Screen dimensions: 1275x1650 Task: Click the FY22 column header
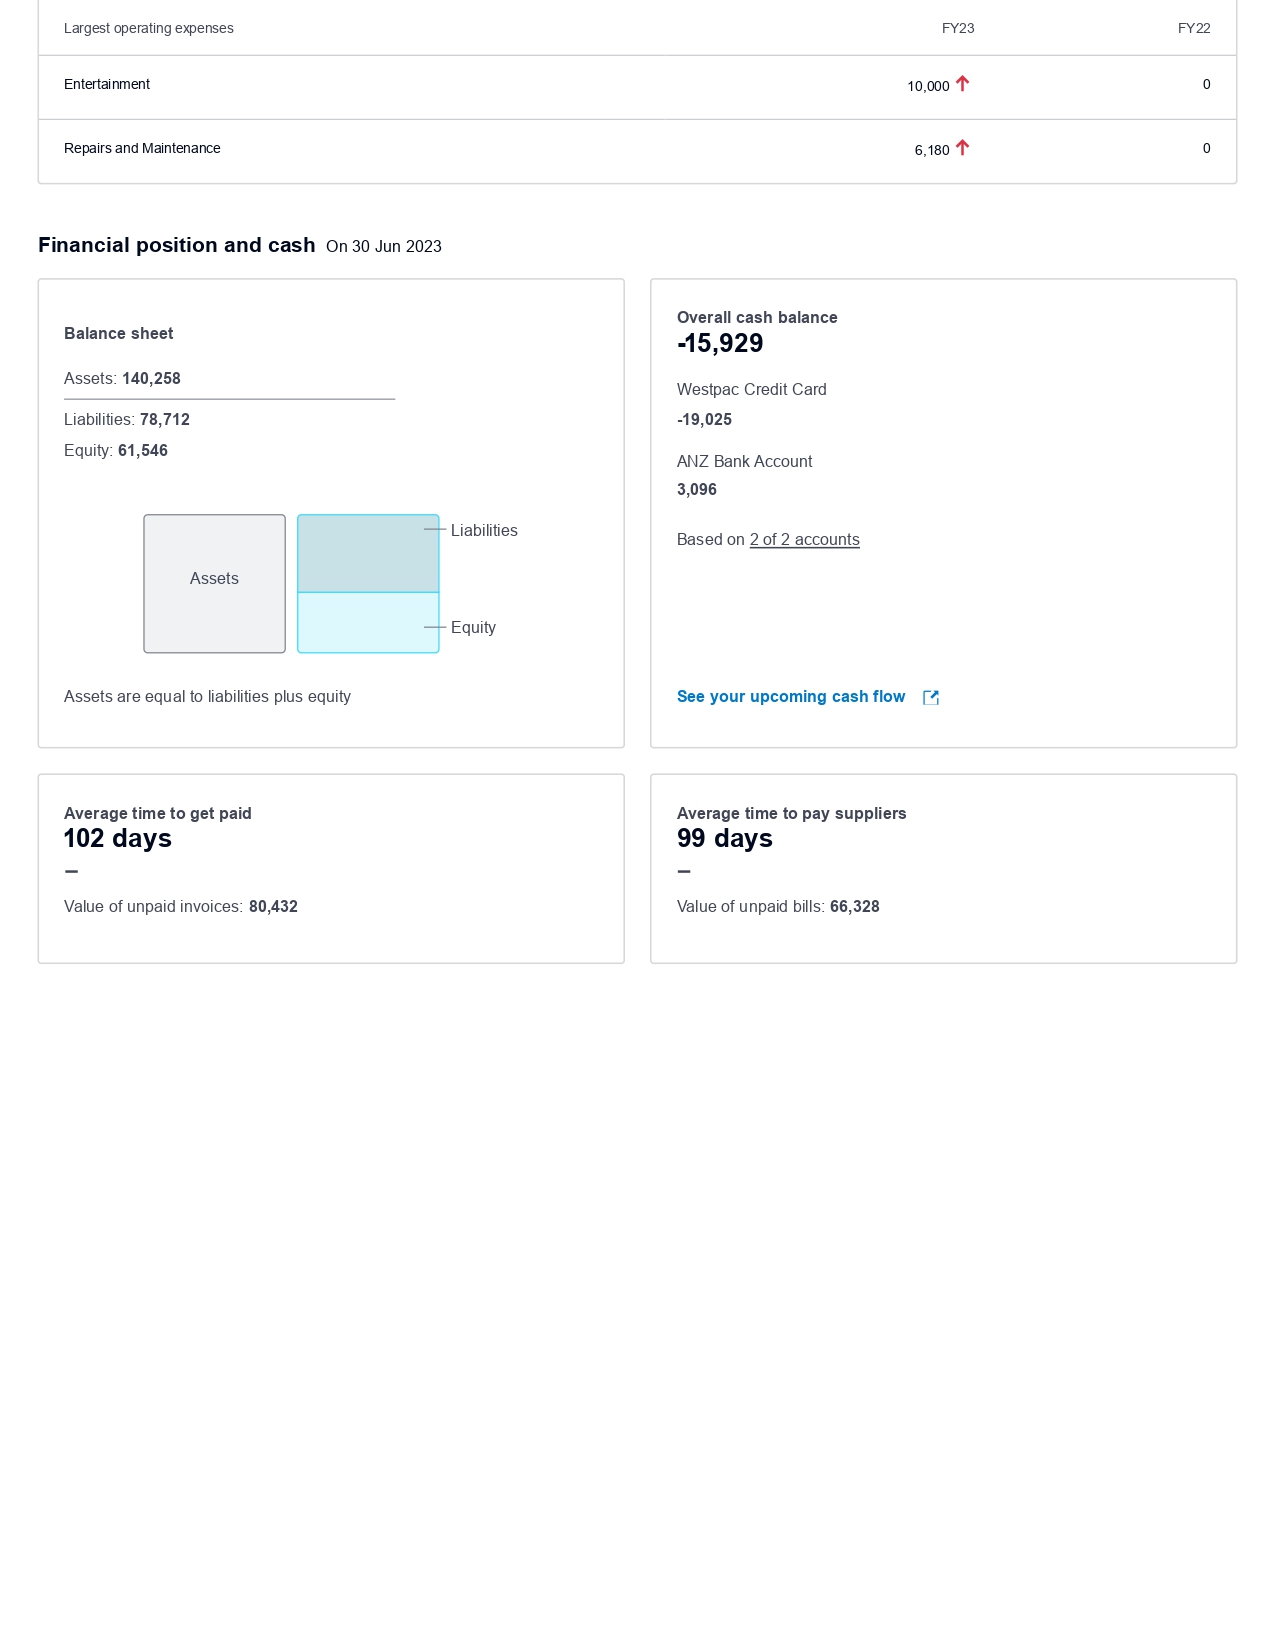point(1193,29)
